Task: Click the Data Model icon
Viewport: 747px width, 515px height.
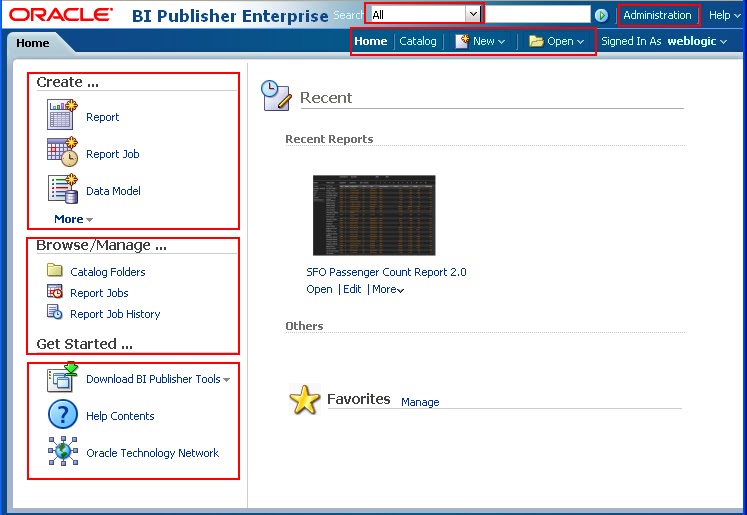Action: click(x=62, y=189)
